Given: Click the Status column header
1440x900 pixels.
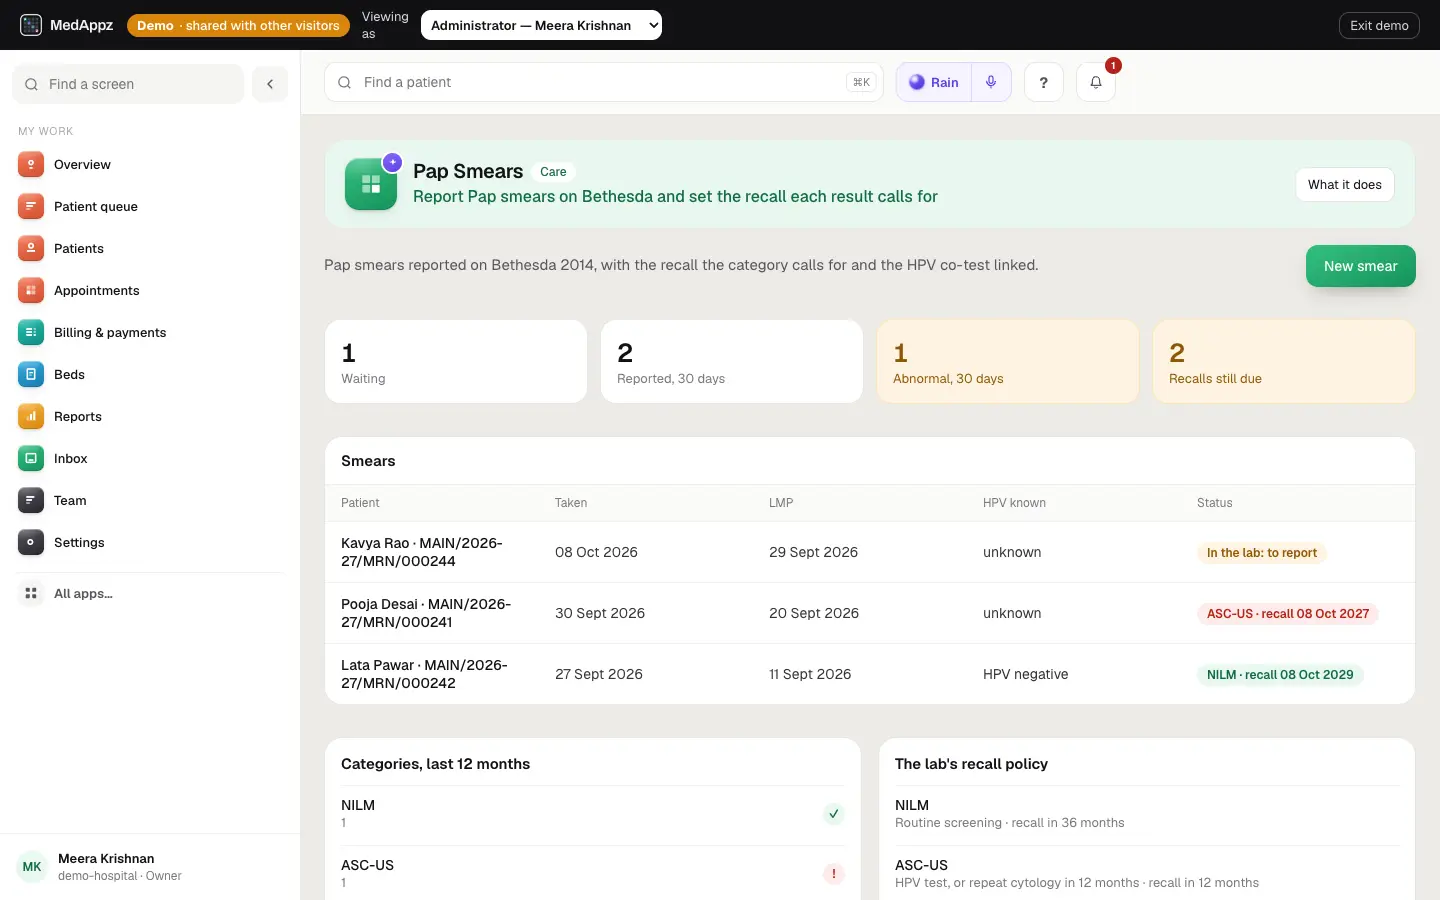Looking at the screenshot, I should (1214, 503).
